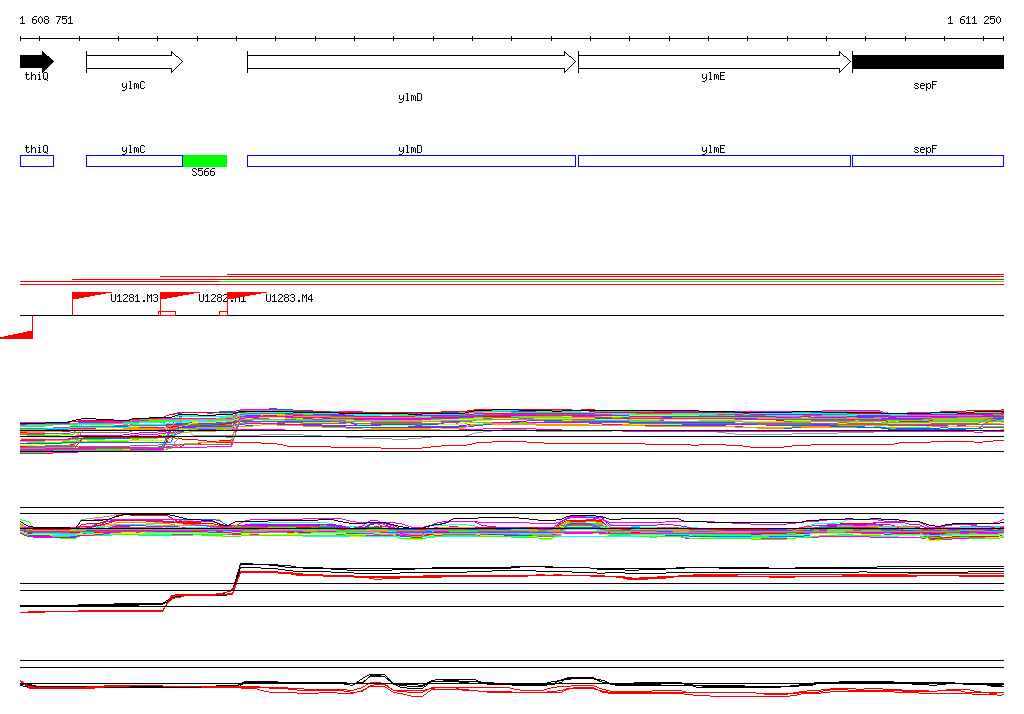Click the red U1281.M3 promoter flag
The width and height of the screenshot is (1024, 714).
[90, 297]
